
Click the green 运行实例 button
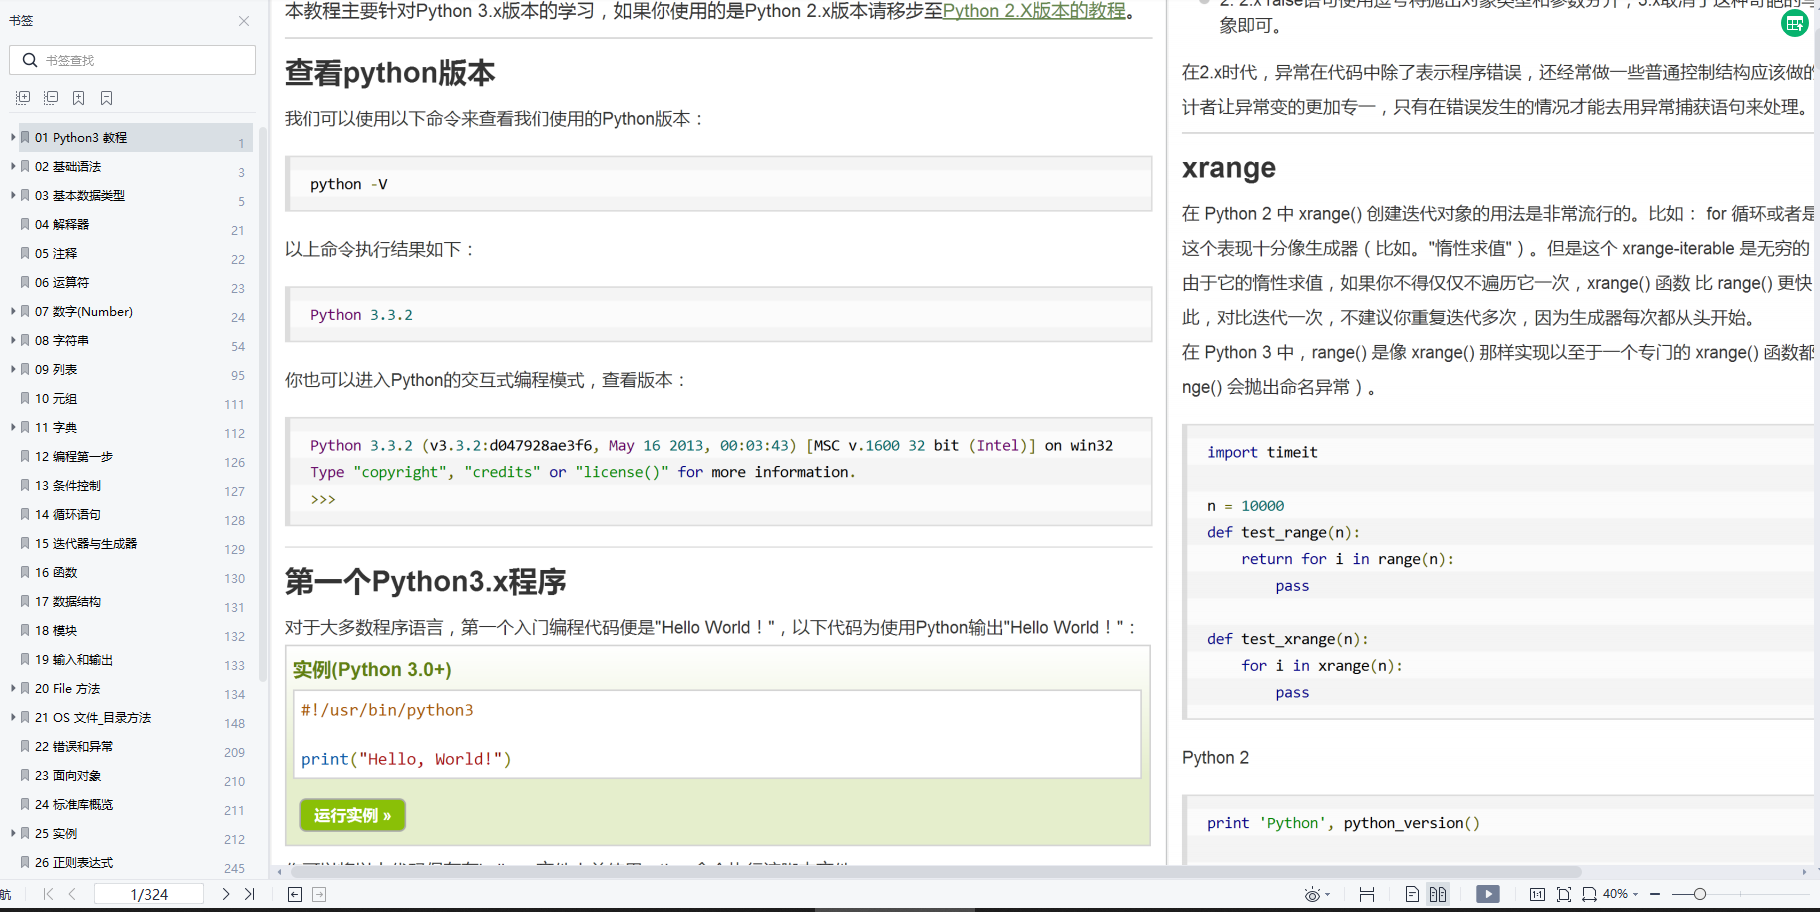(352, 815)
